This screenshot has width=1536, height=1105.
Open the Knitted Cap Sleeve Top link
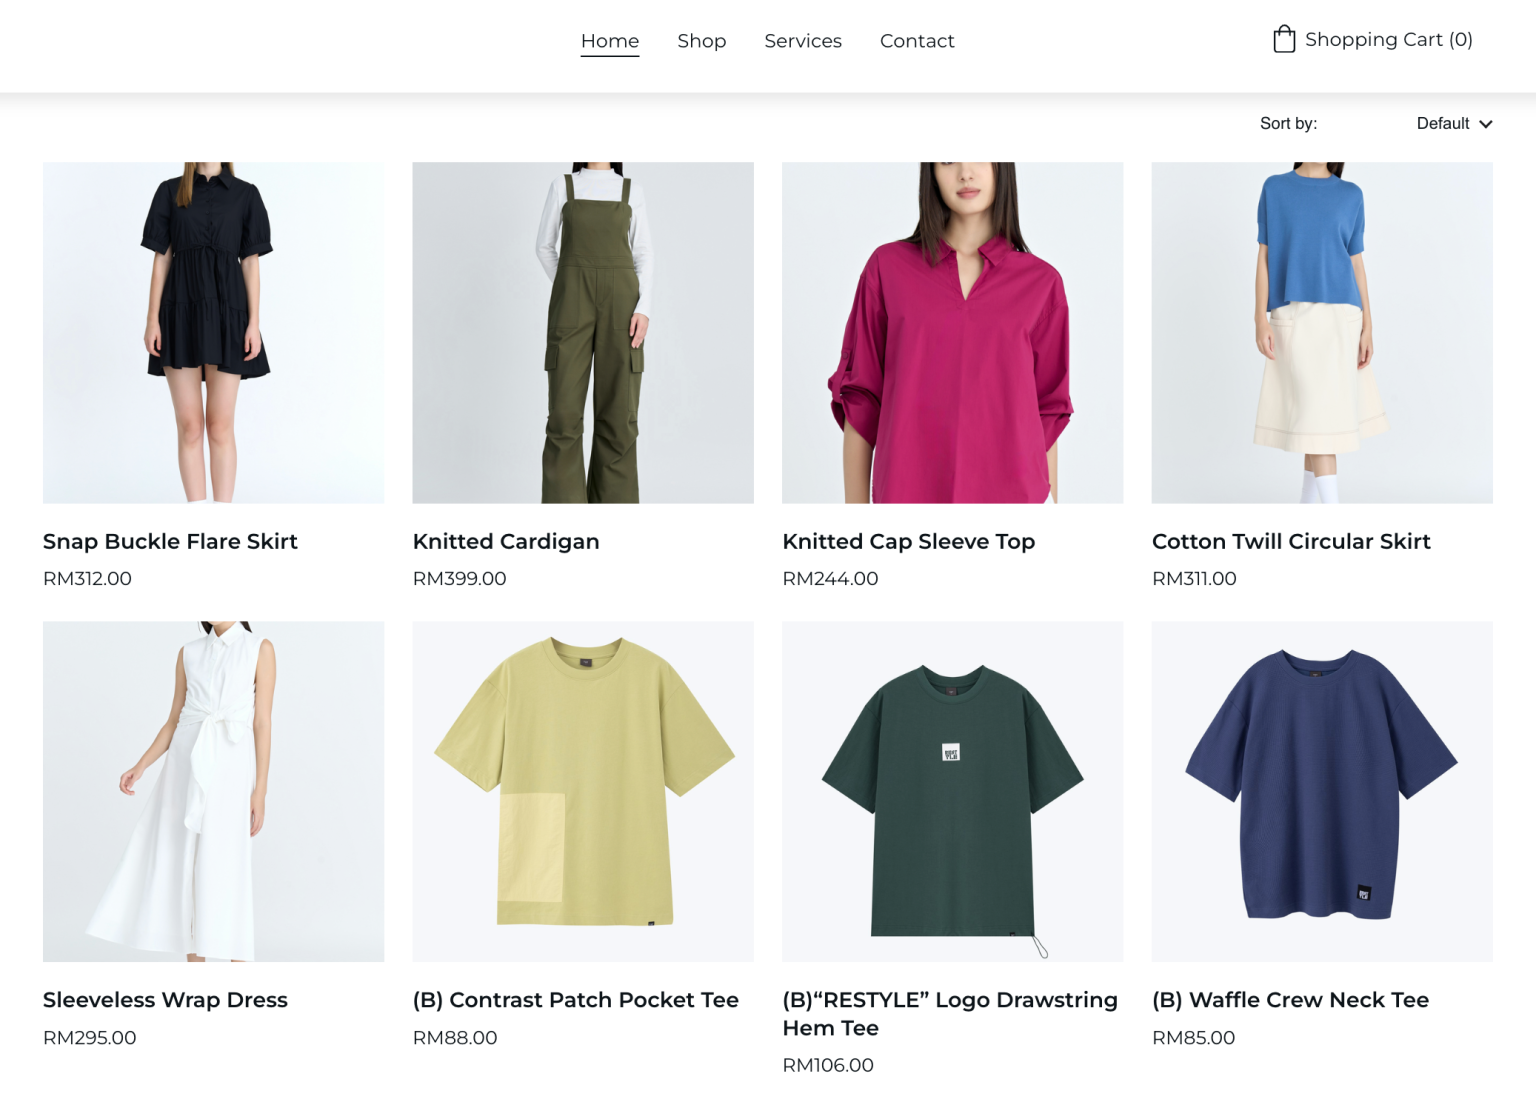(x=908, y=541)
